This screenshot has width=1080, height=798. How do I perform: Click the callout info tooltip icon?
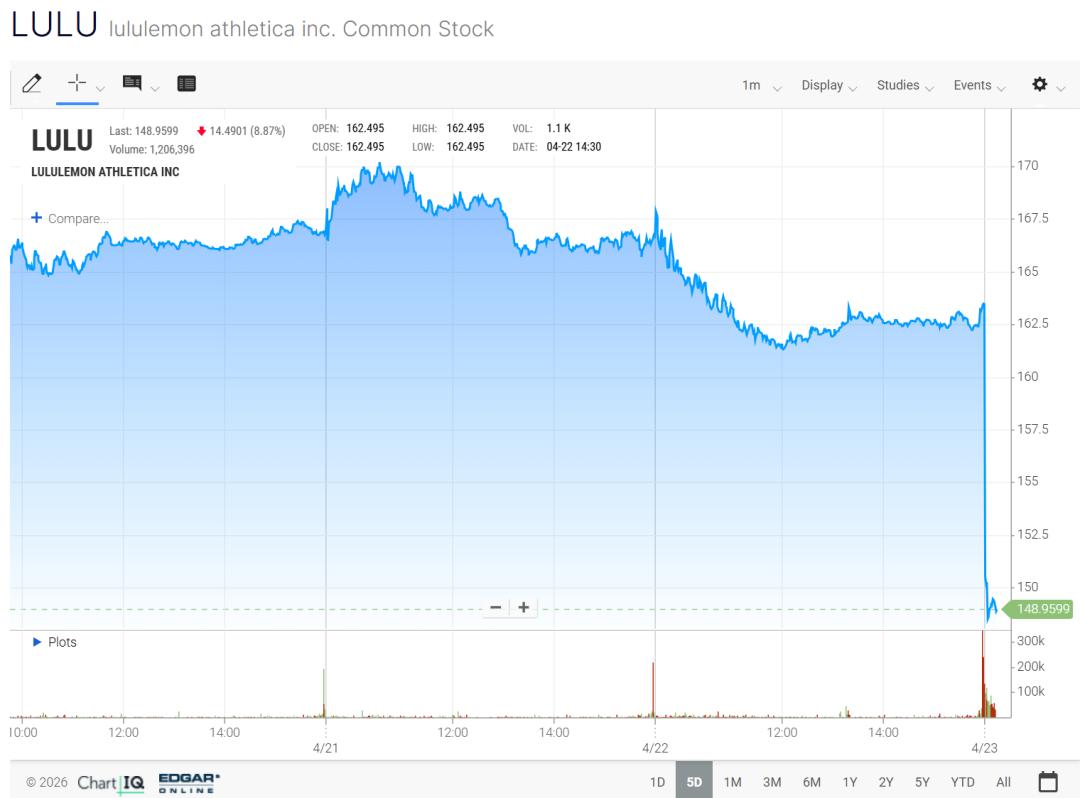pos(132,85)
